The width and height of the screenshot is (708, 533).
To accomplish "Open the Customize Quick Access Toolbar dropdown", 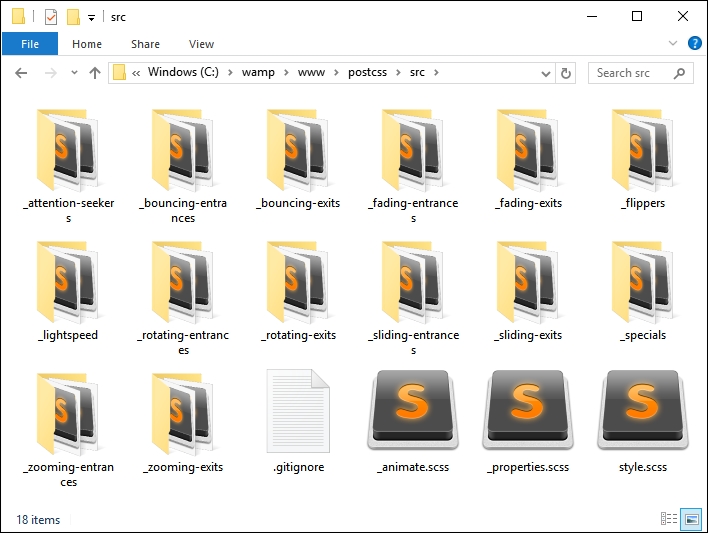I will pos(91,18).
